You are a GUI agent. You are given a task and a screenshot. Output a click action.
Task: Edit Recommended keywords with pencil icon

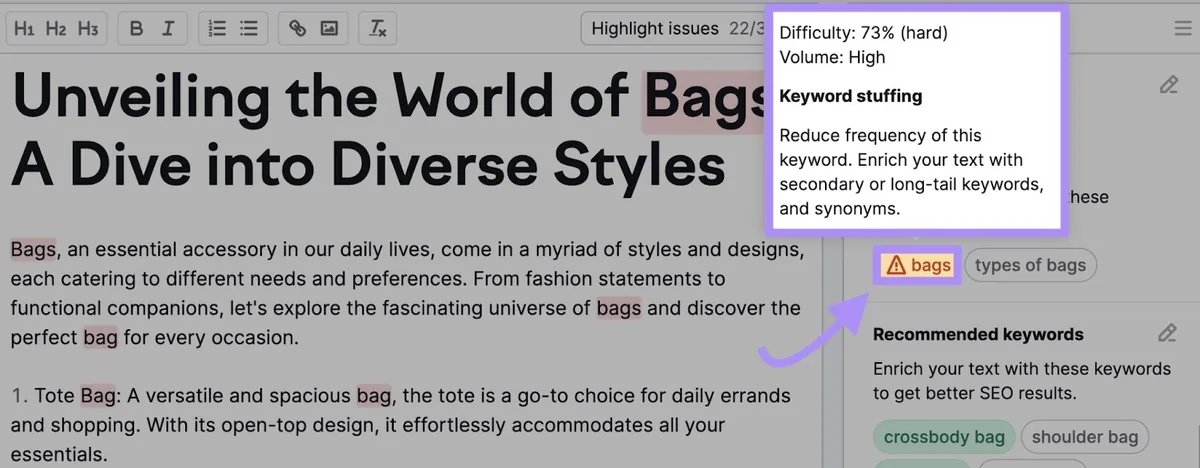tap(1167, 333)
